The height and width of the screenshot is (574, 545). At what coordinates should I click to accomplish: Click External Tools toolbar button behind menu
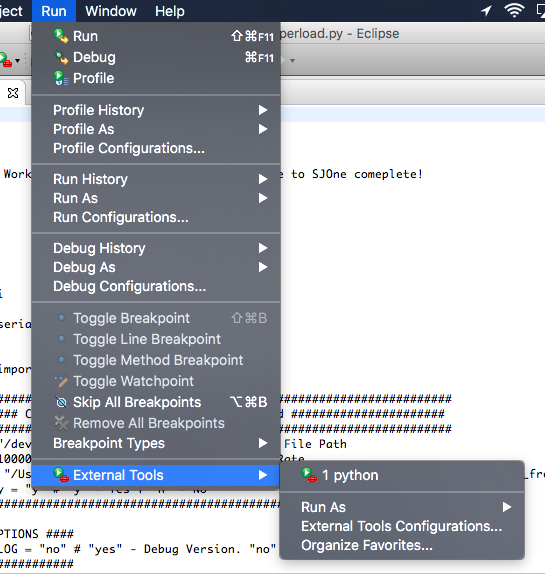point(5,60)
